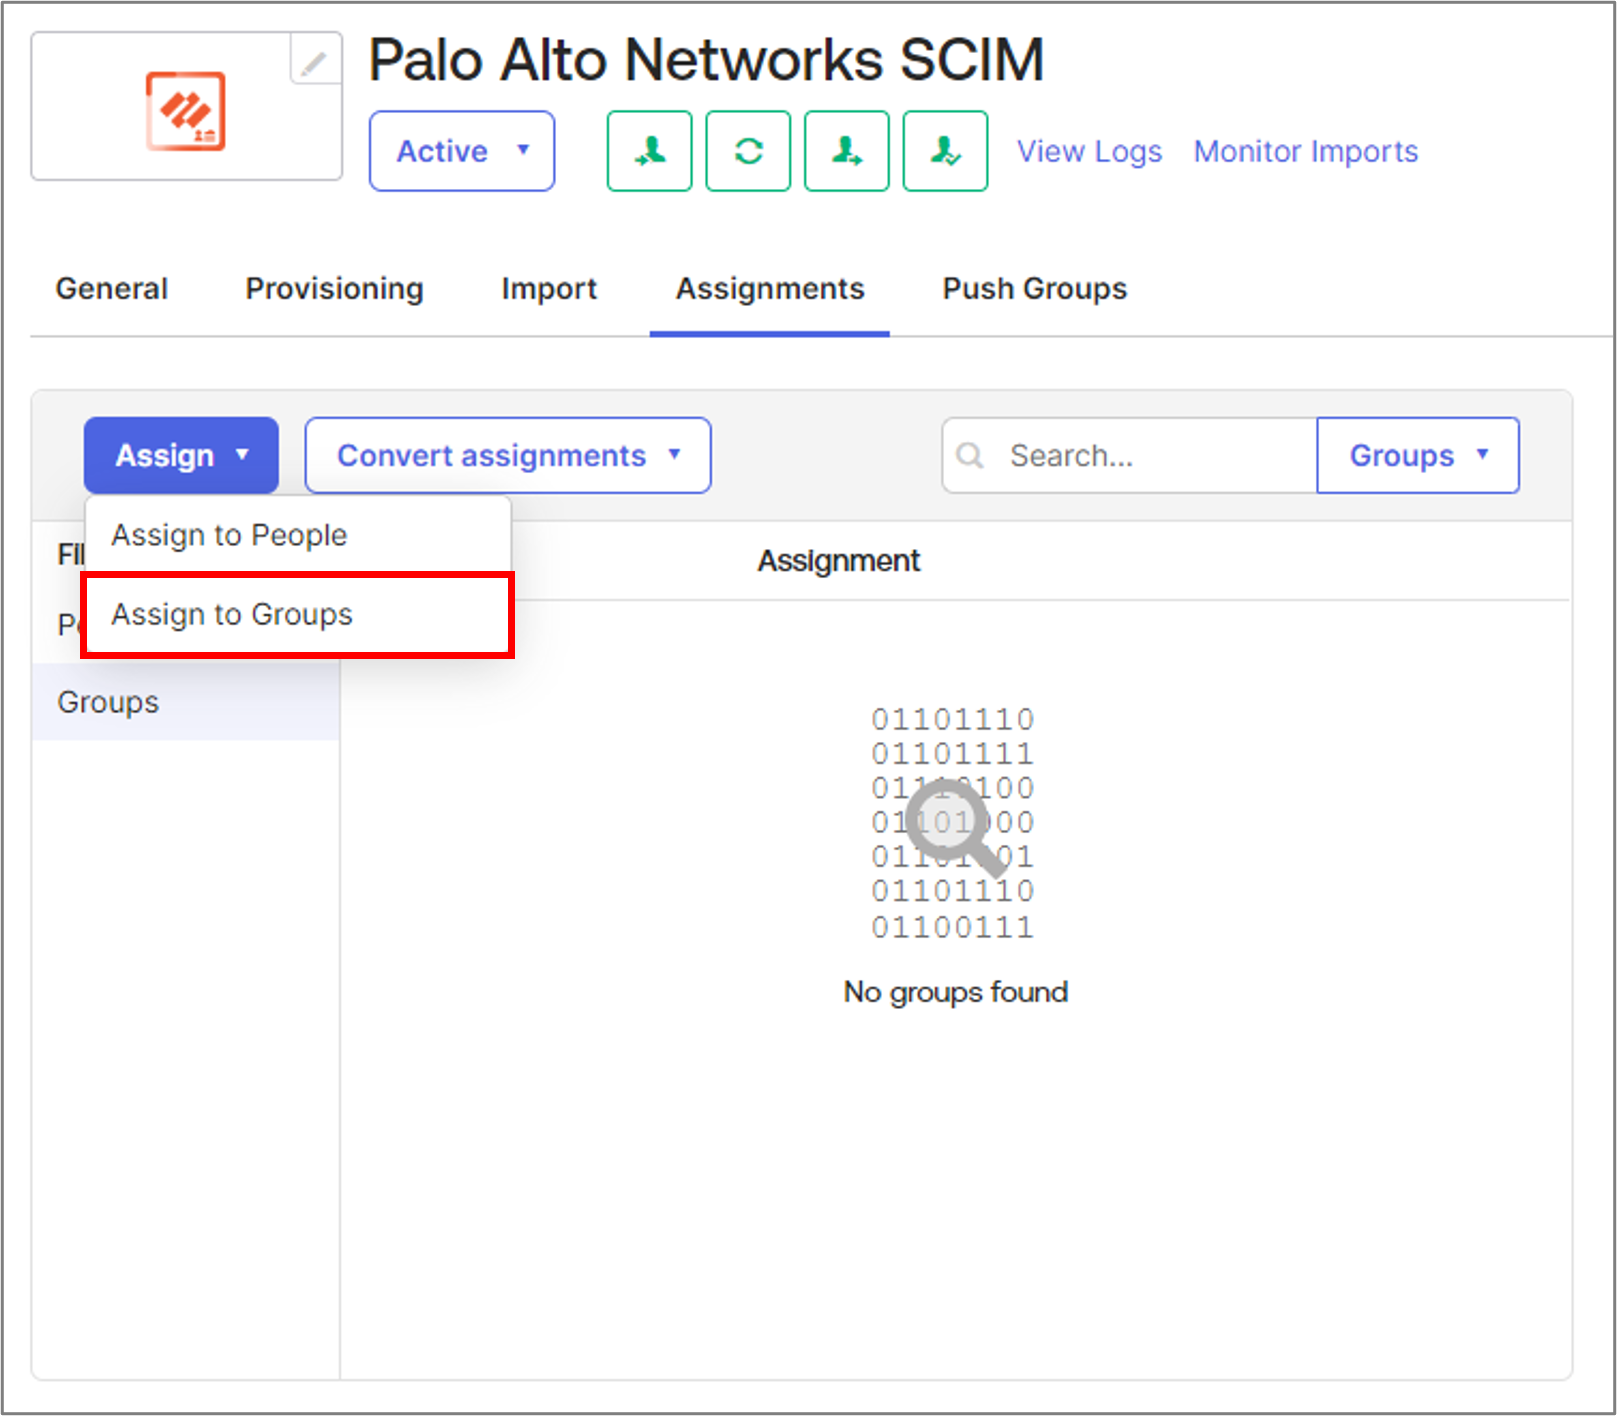The height and width of the screenshot is (1416, 1617).
Task: Open the View Logs link
Action: point(1090,151)
